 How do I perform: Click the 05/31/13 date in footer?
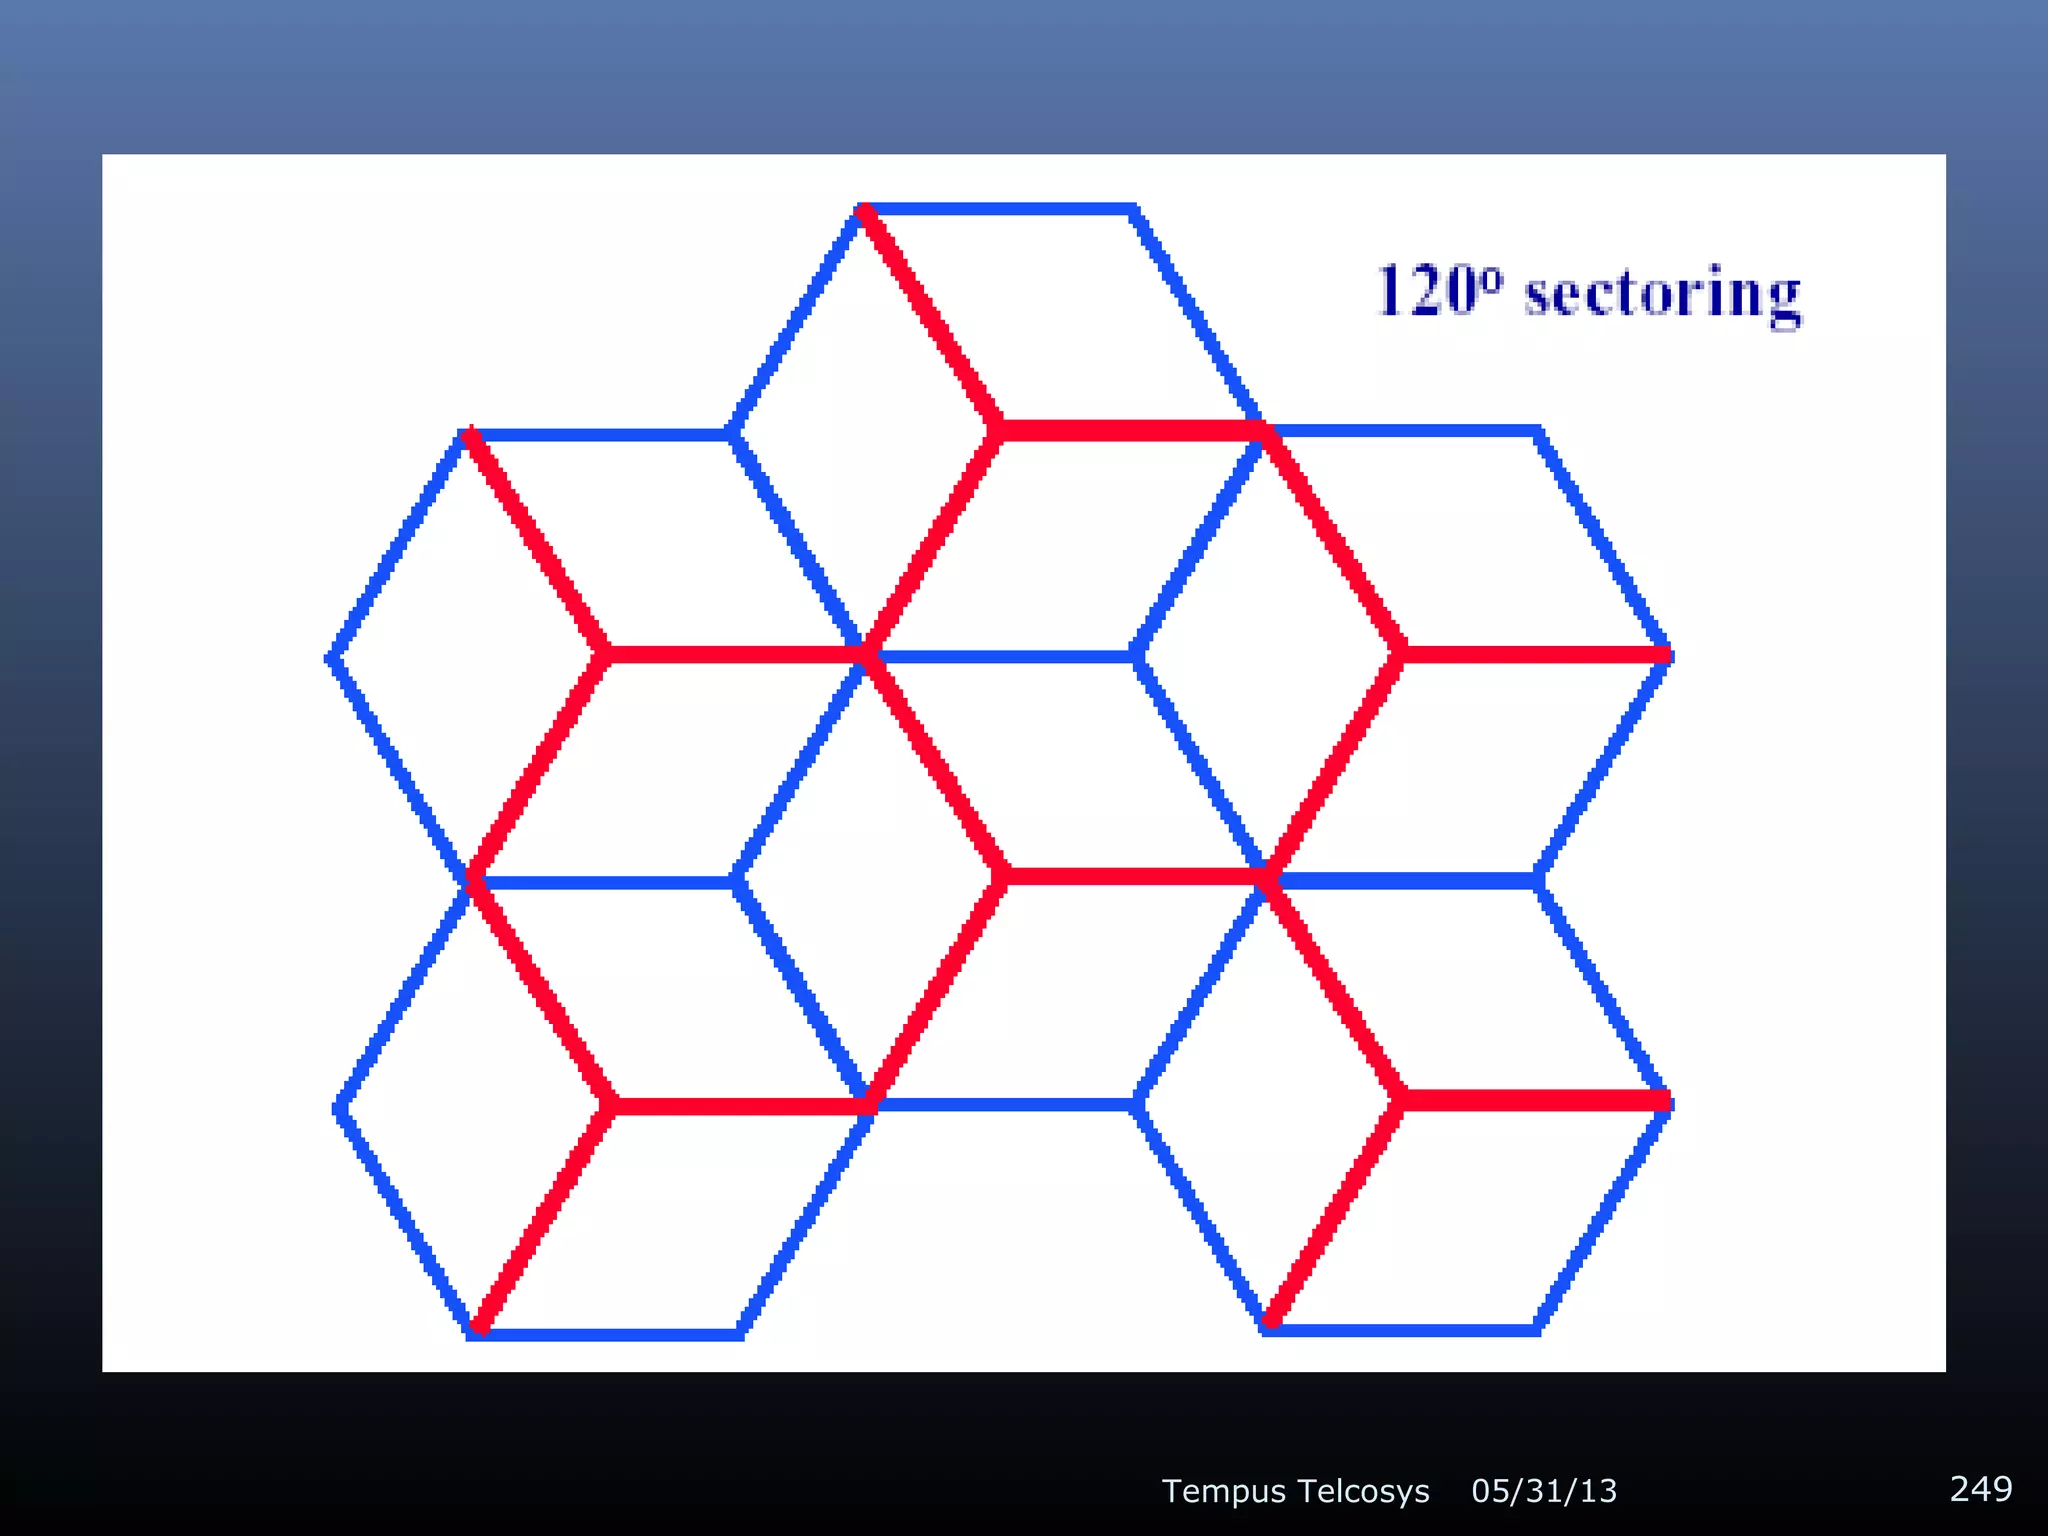[1543, 1491]
